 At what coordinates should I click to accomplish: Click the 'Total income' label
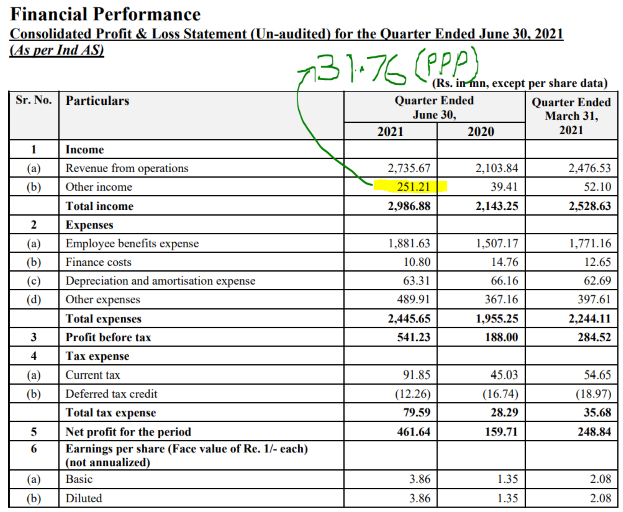[99, 206]
